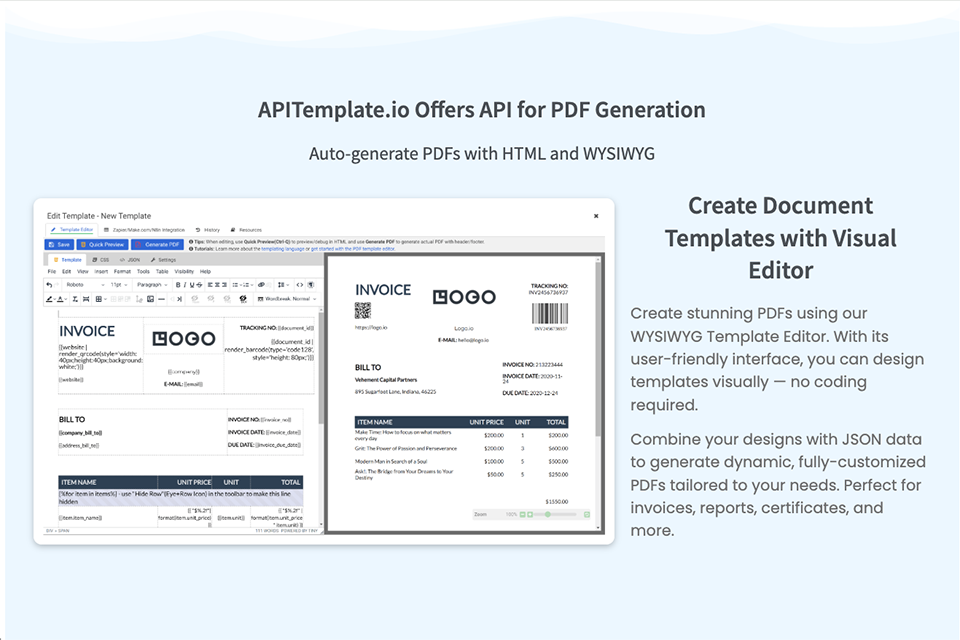The image size is (960, 640).
Task: Open the Tools menu
Action: pos(143,271)
